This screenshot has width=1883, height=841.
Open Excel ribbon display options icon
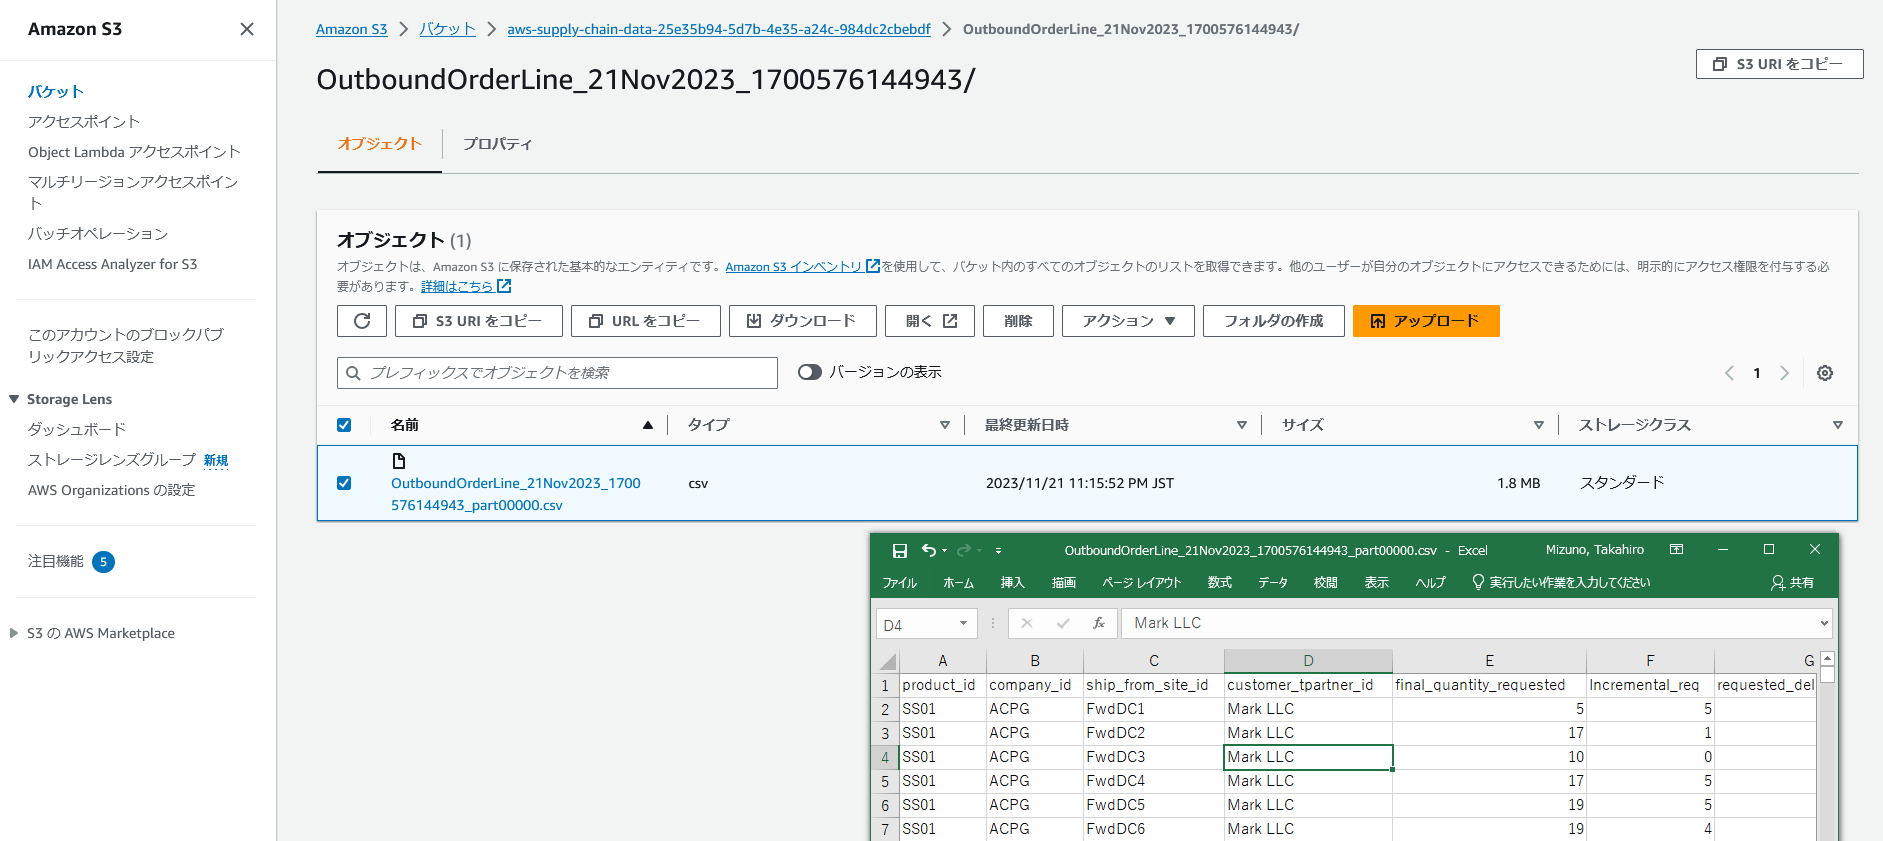pos(1677,550)
